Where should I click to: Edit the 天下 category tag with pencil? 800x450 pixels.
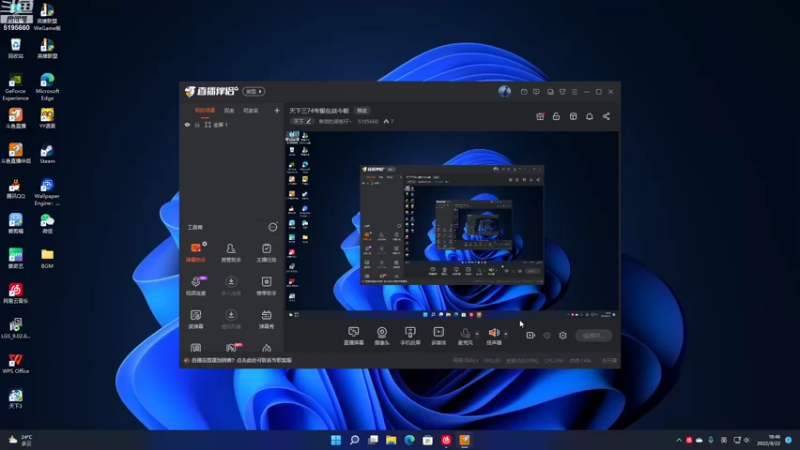tap(302, 121)
